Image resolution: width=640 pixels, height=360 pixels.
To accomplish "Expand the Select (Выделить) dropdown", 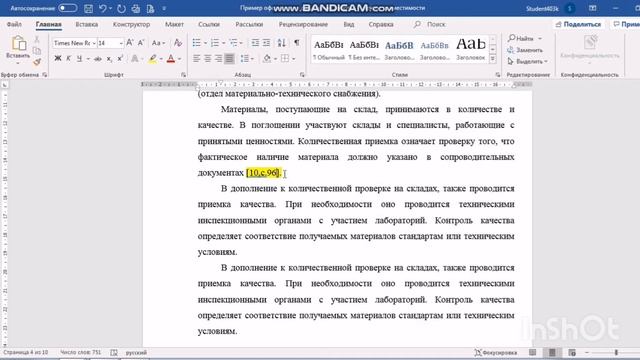I will 546,62.
